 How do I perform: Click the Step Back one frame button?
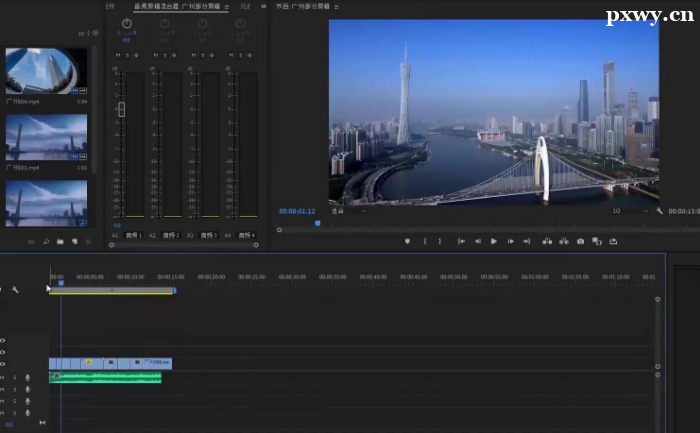pos(477,241)
